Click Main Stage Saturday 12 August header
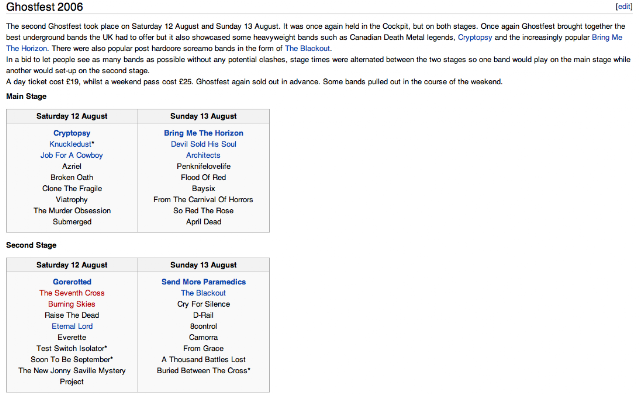This screenshot has height=395, width=640. pyautogui.click(x=72, y=116)
